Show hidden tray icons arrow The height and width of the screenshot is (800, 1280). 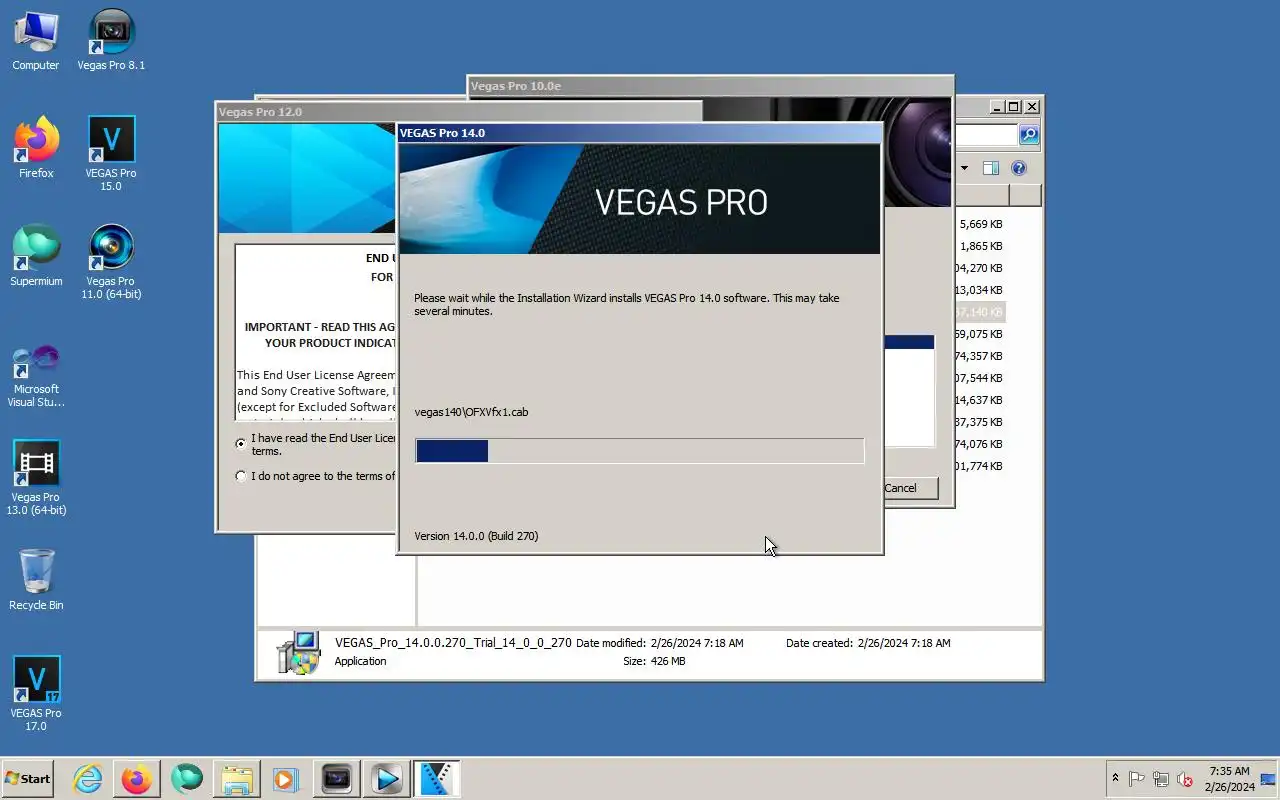[1115, 779]
